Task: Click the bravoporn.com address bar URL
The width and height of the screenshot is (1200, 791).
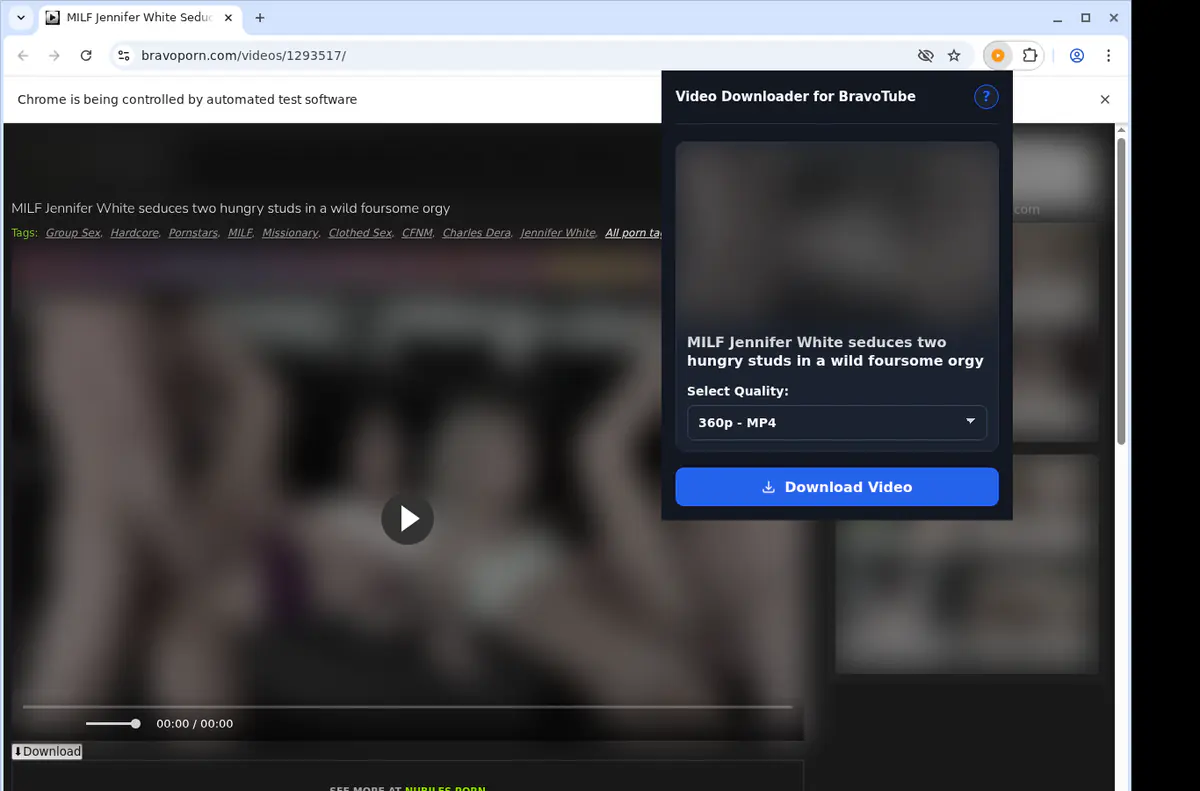Action: 244,56
